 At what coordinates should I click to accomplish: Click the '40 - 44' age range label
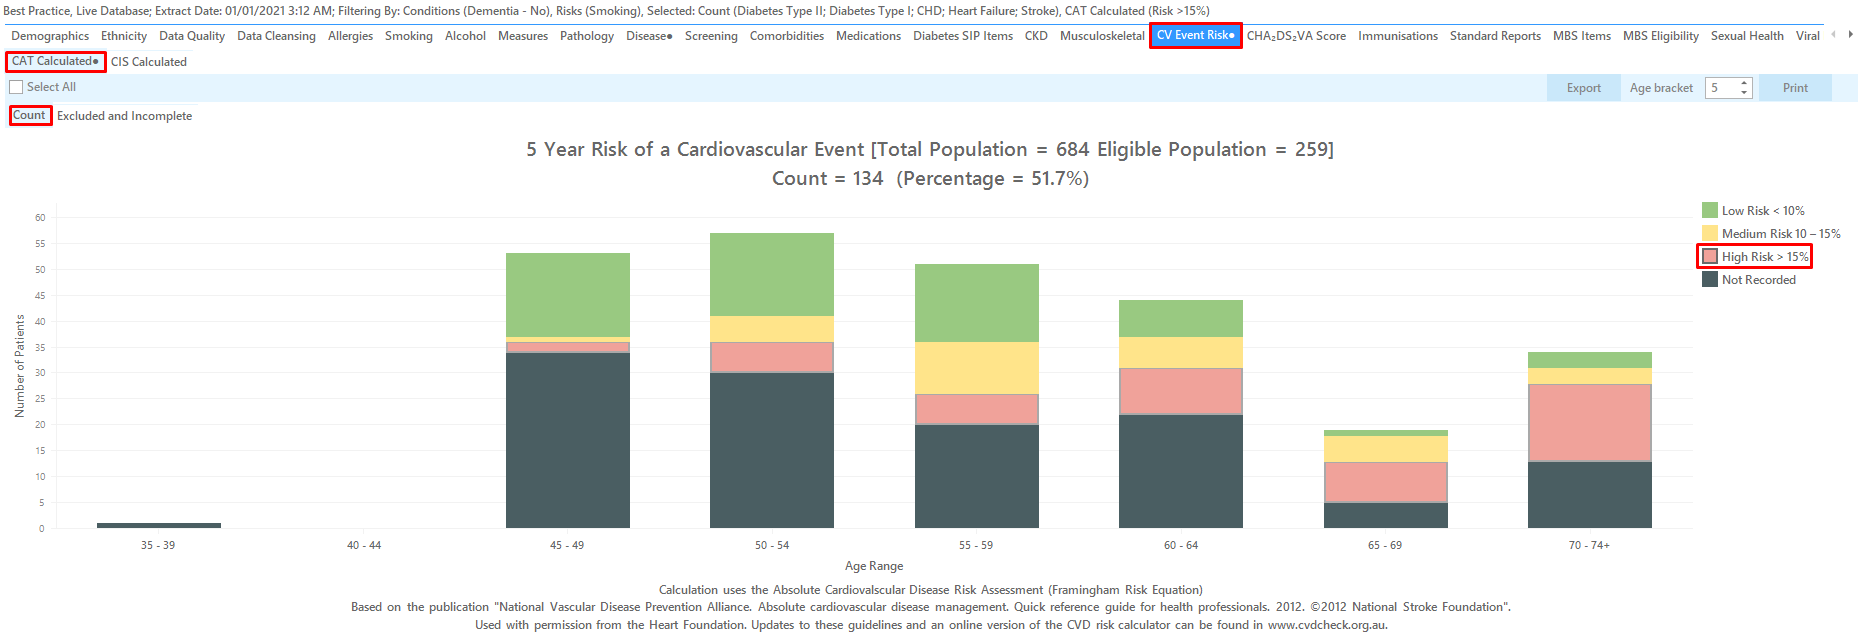coord(363,545)
